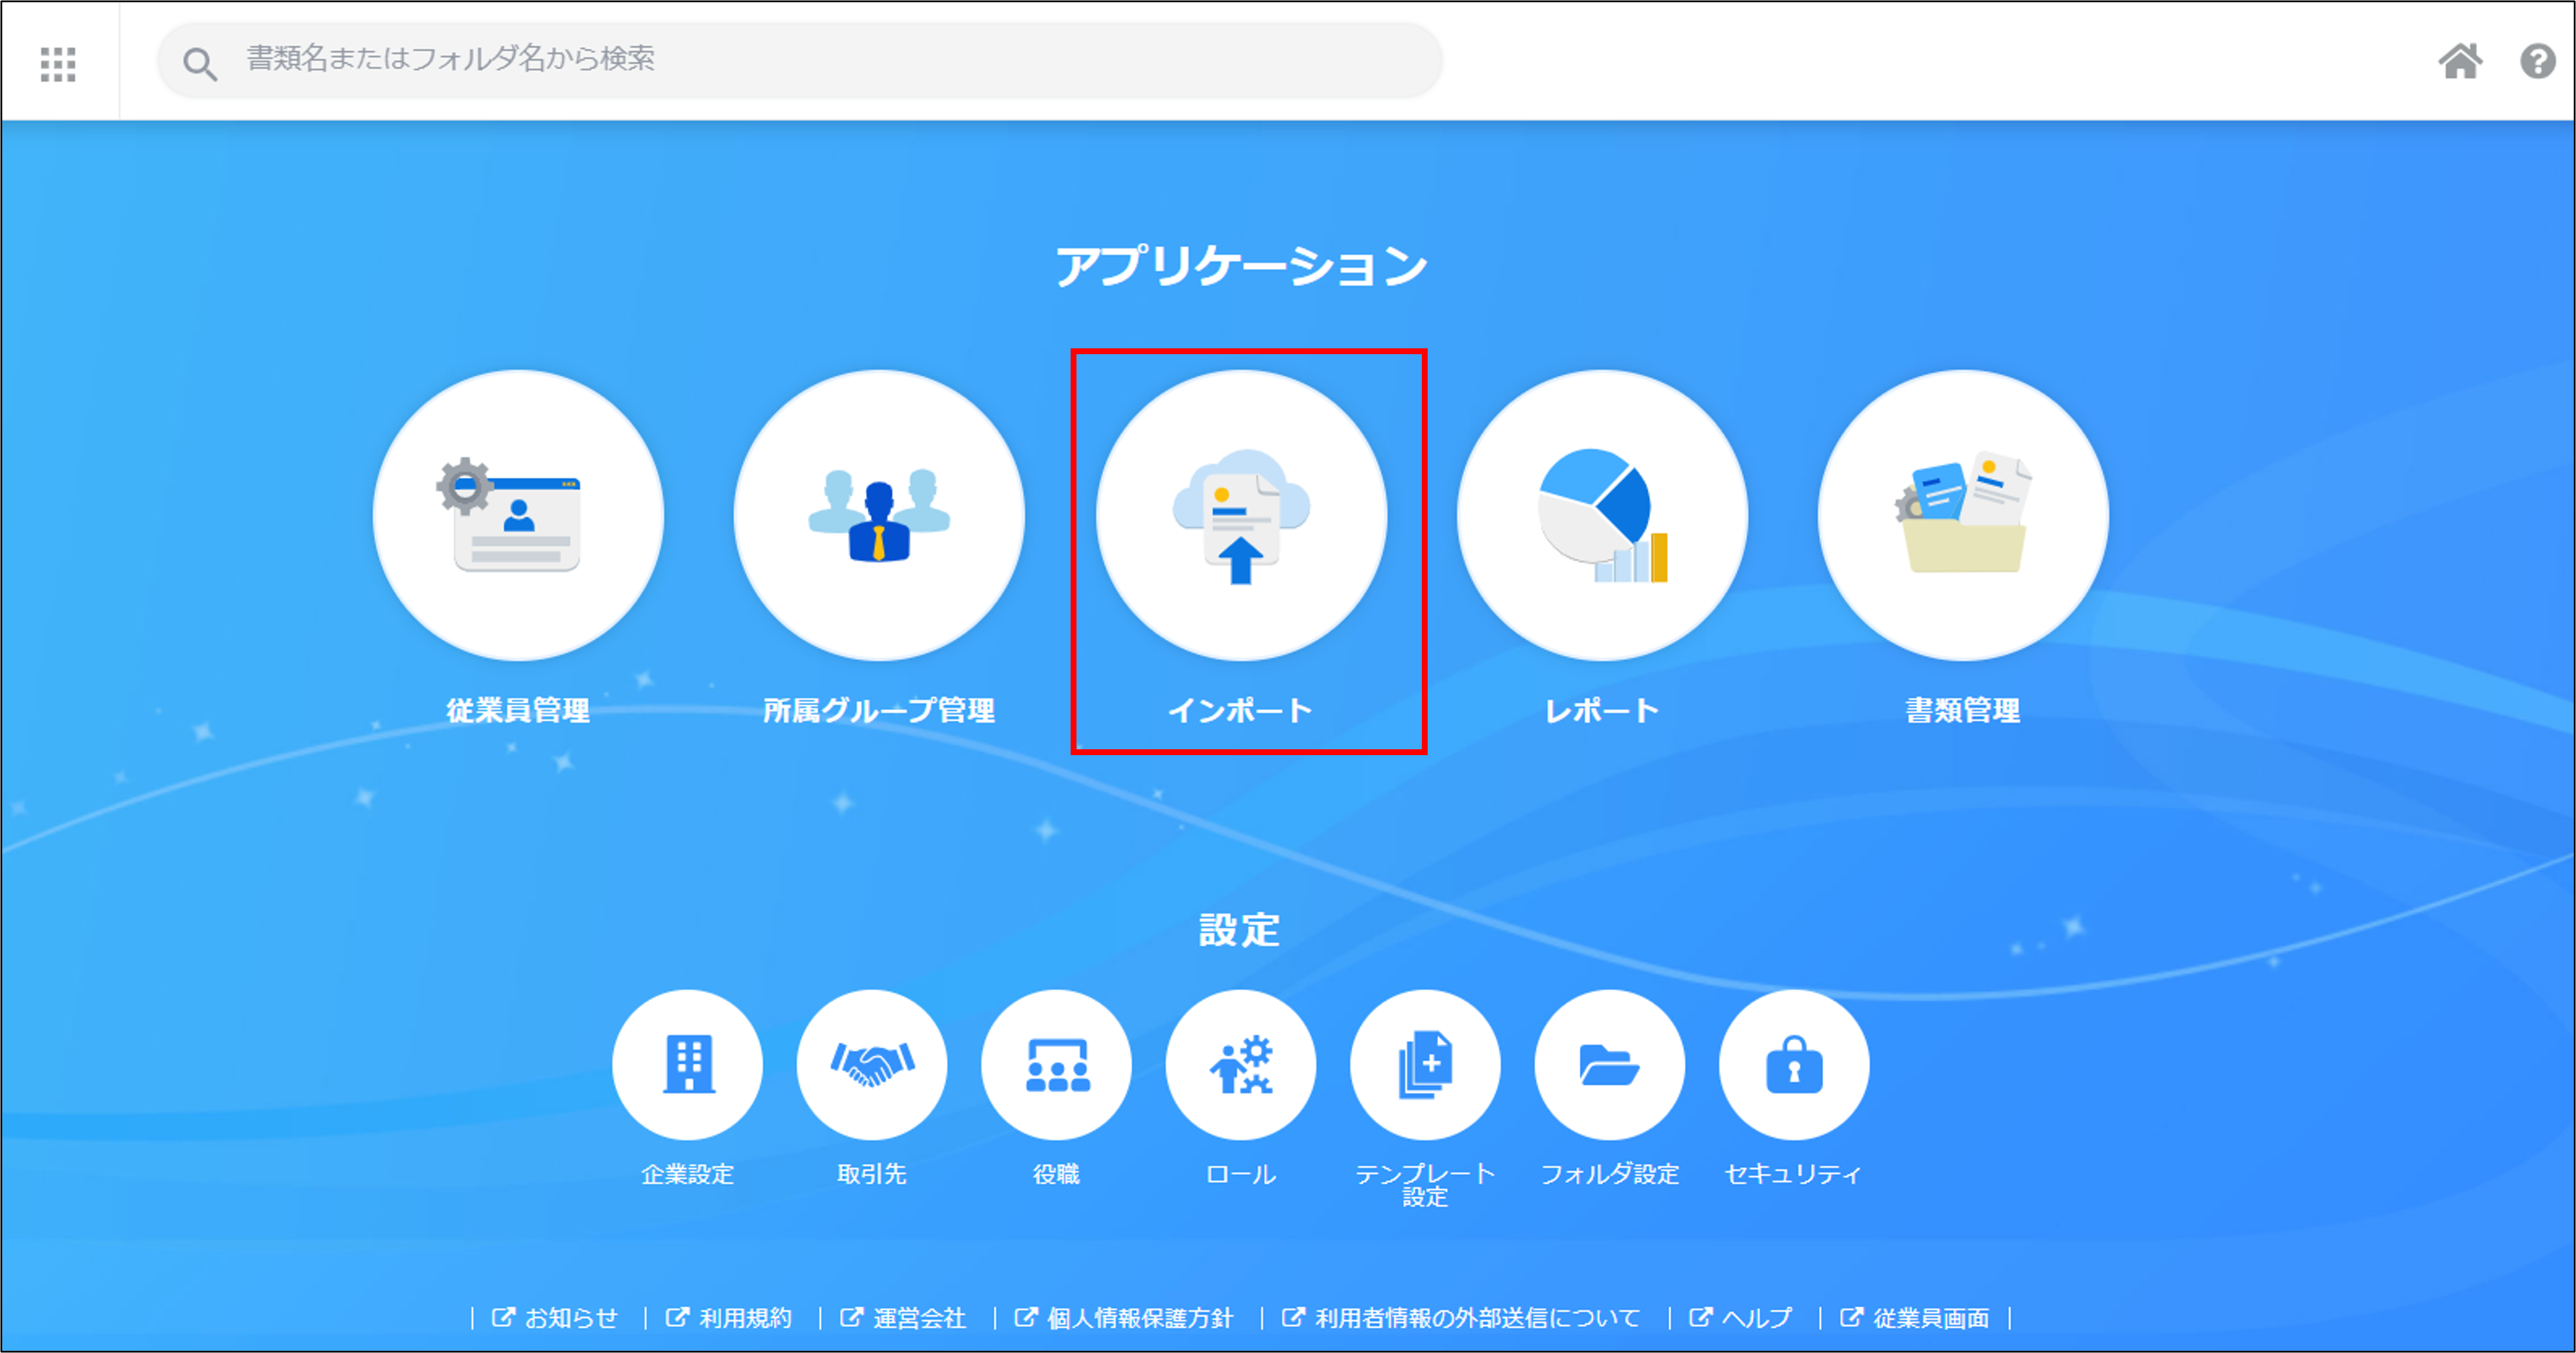The image size is (2576, 1353).
Task: Go to home via house icon
Action: coord(2460,62)
